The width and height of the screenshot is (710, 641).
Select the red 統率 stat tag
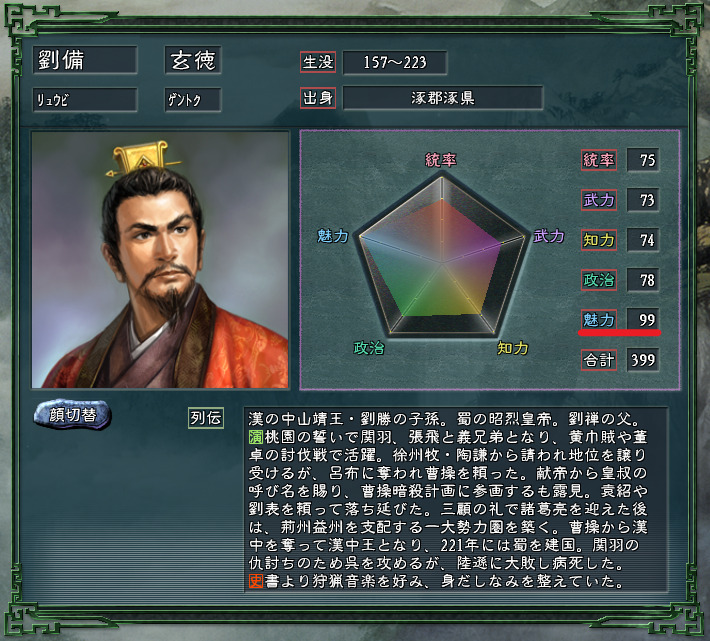click(599, 160)
